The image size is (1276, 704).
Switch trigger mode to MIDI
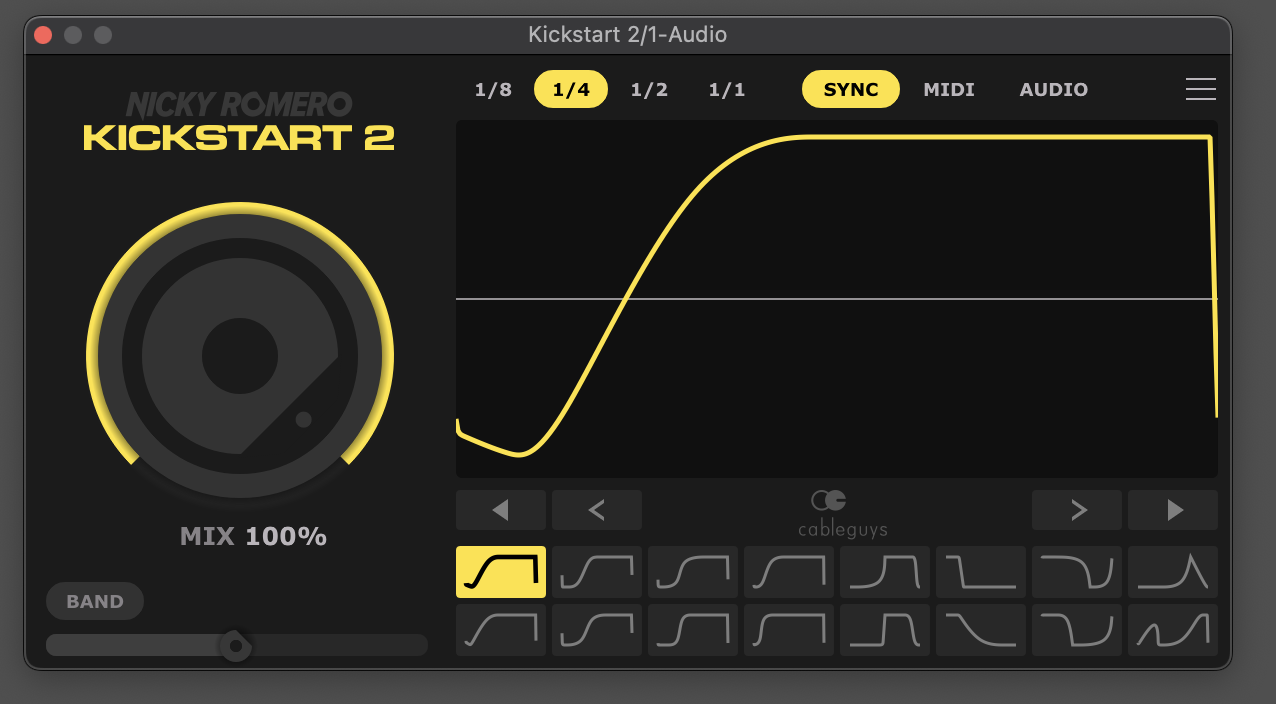pos(949,90)
